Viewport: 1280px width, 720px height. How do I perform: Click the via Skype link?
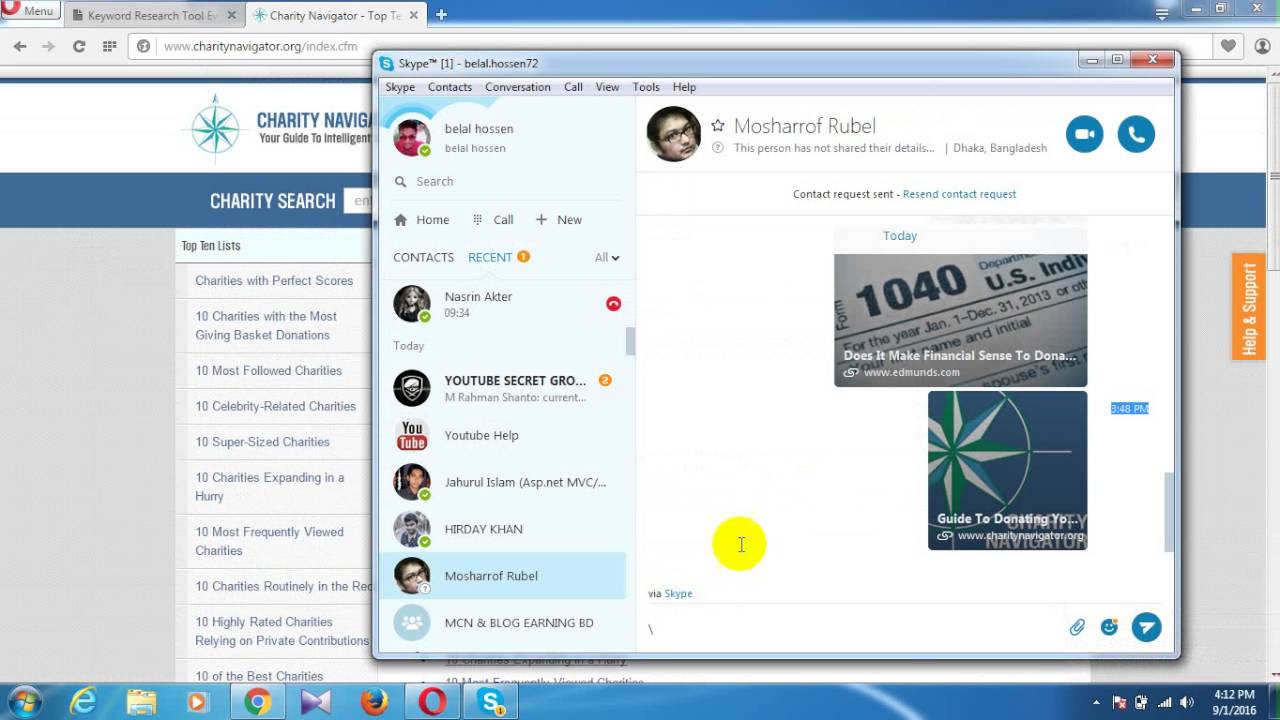pyautogui.click(x=678, y=593)
